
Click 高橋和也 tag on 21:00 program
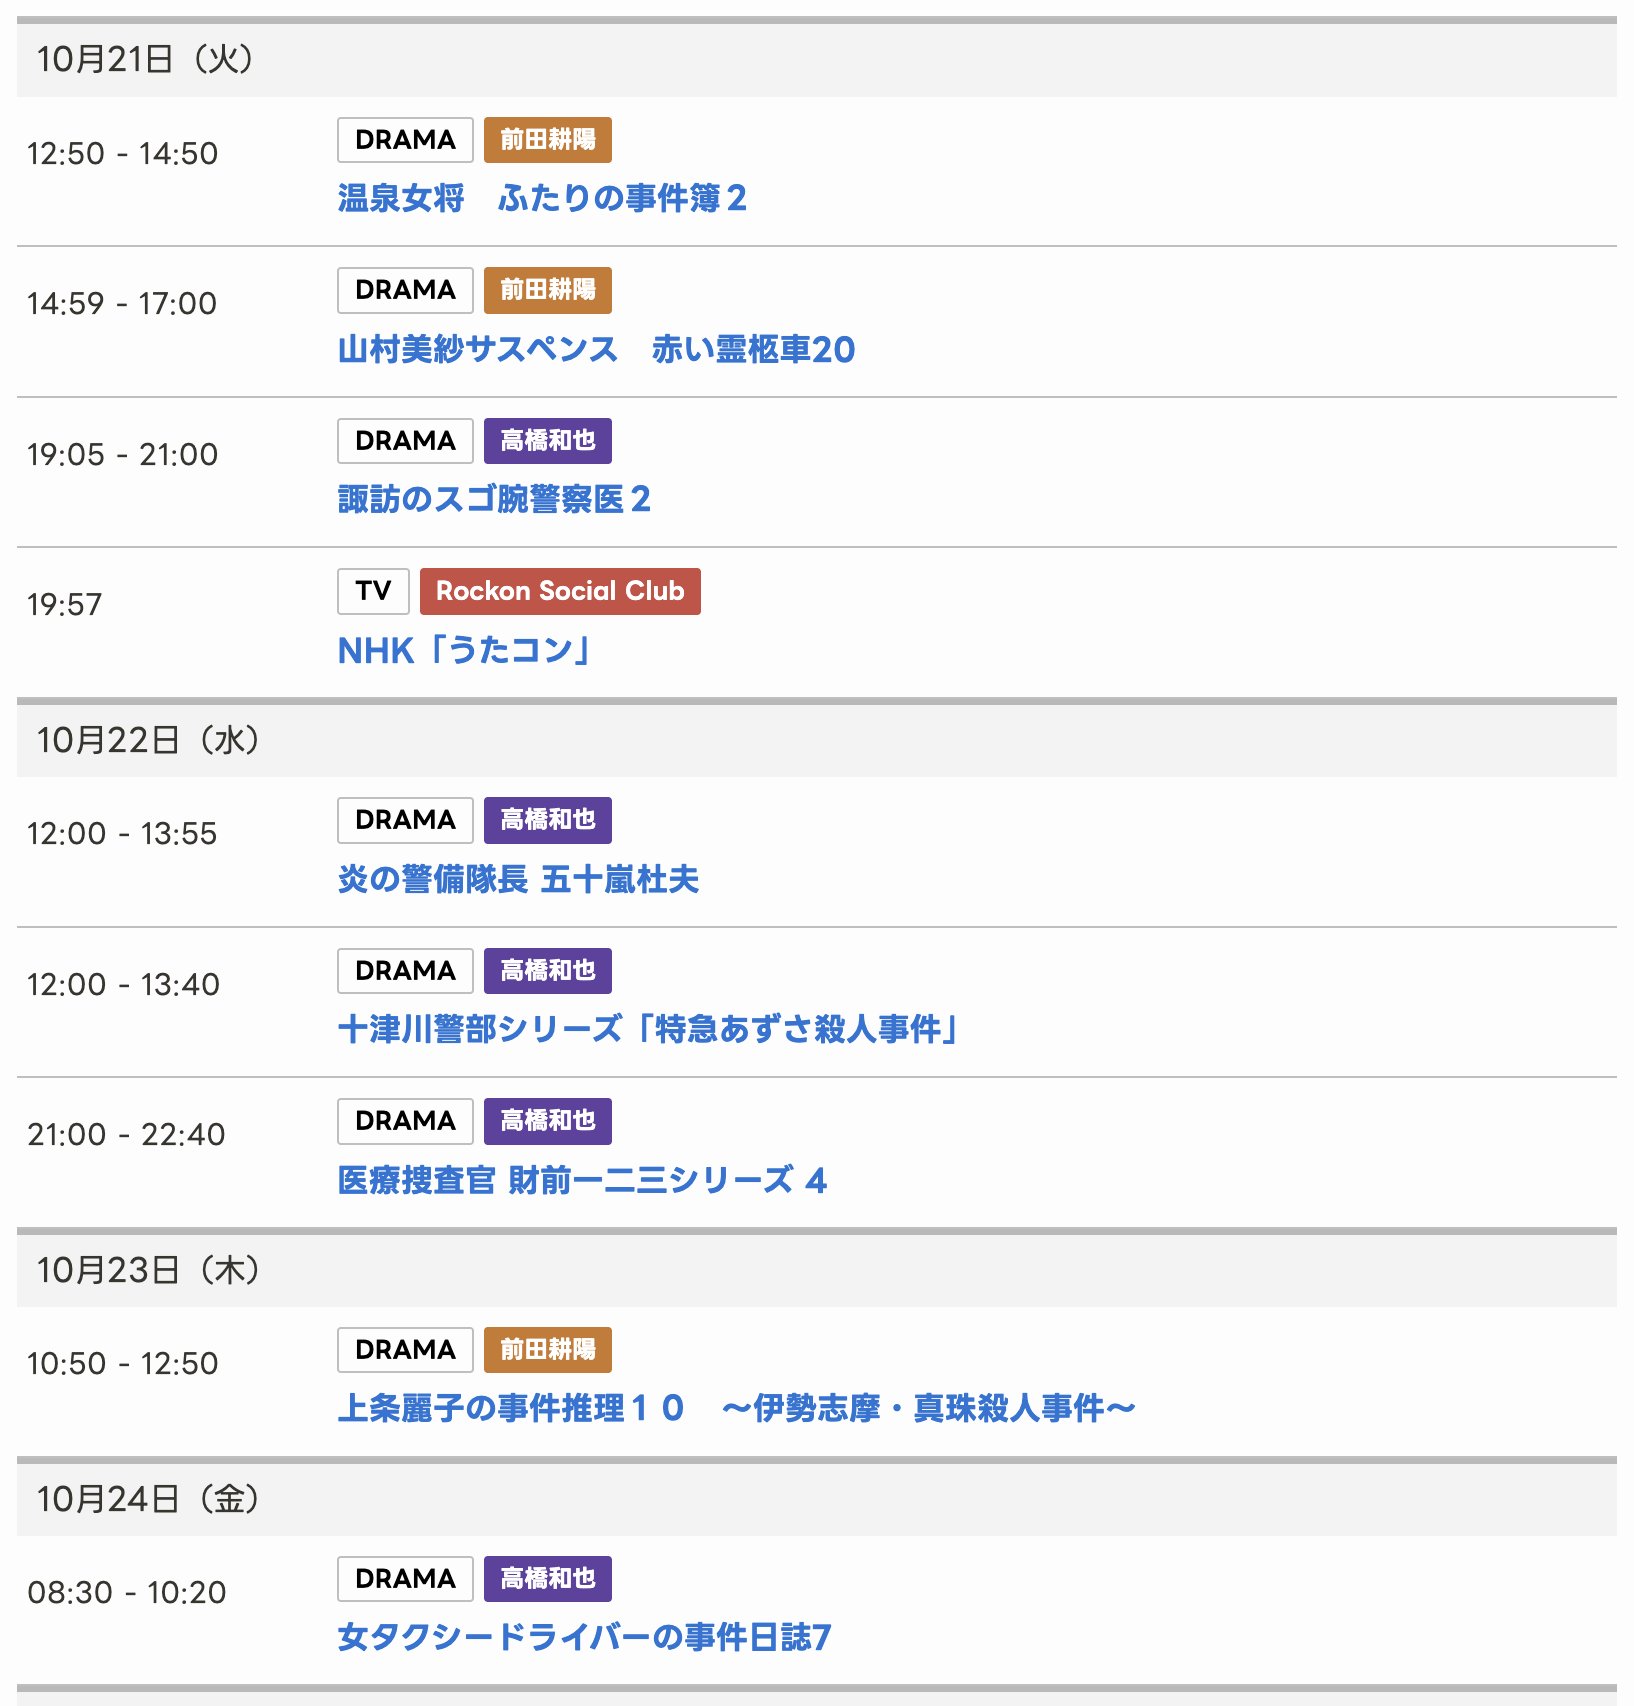click(x=548, y=1121)
